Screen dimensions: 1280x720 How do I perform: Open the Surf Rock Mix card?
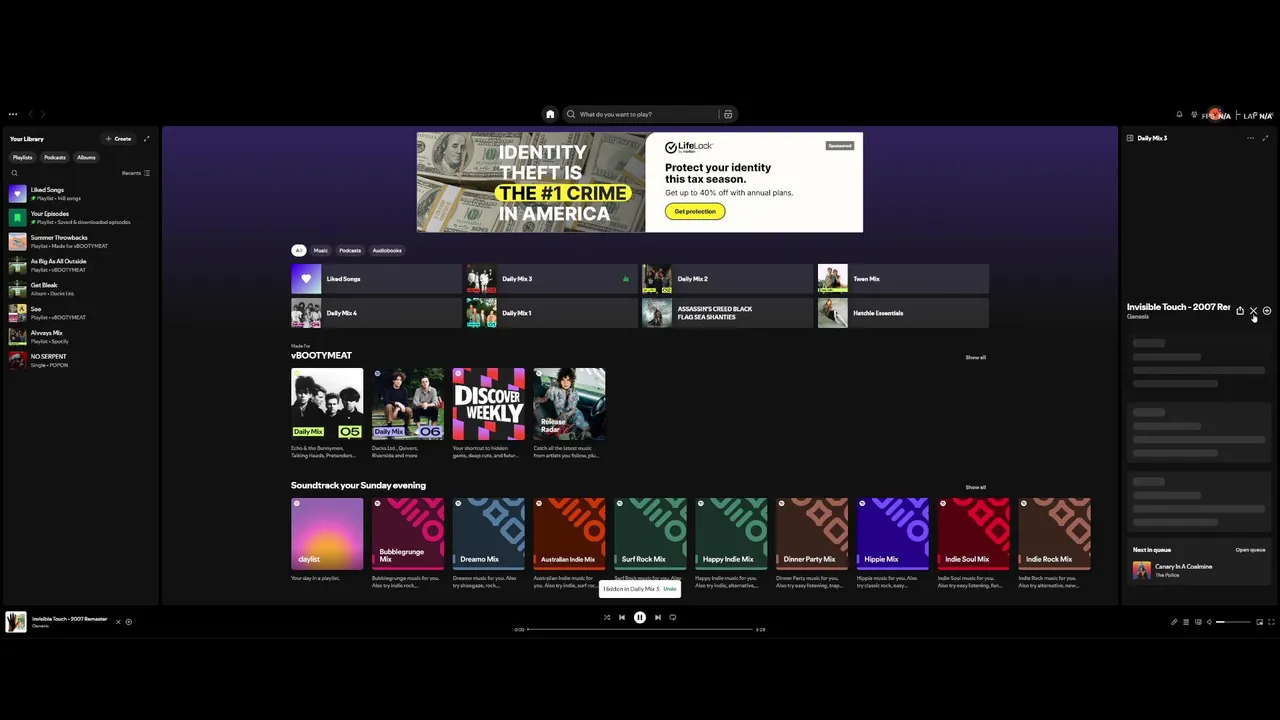tap(650, 541)
